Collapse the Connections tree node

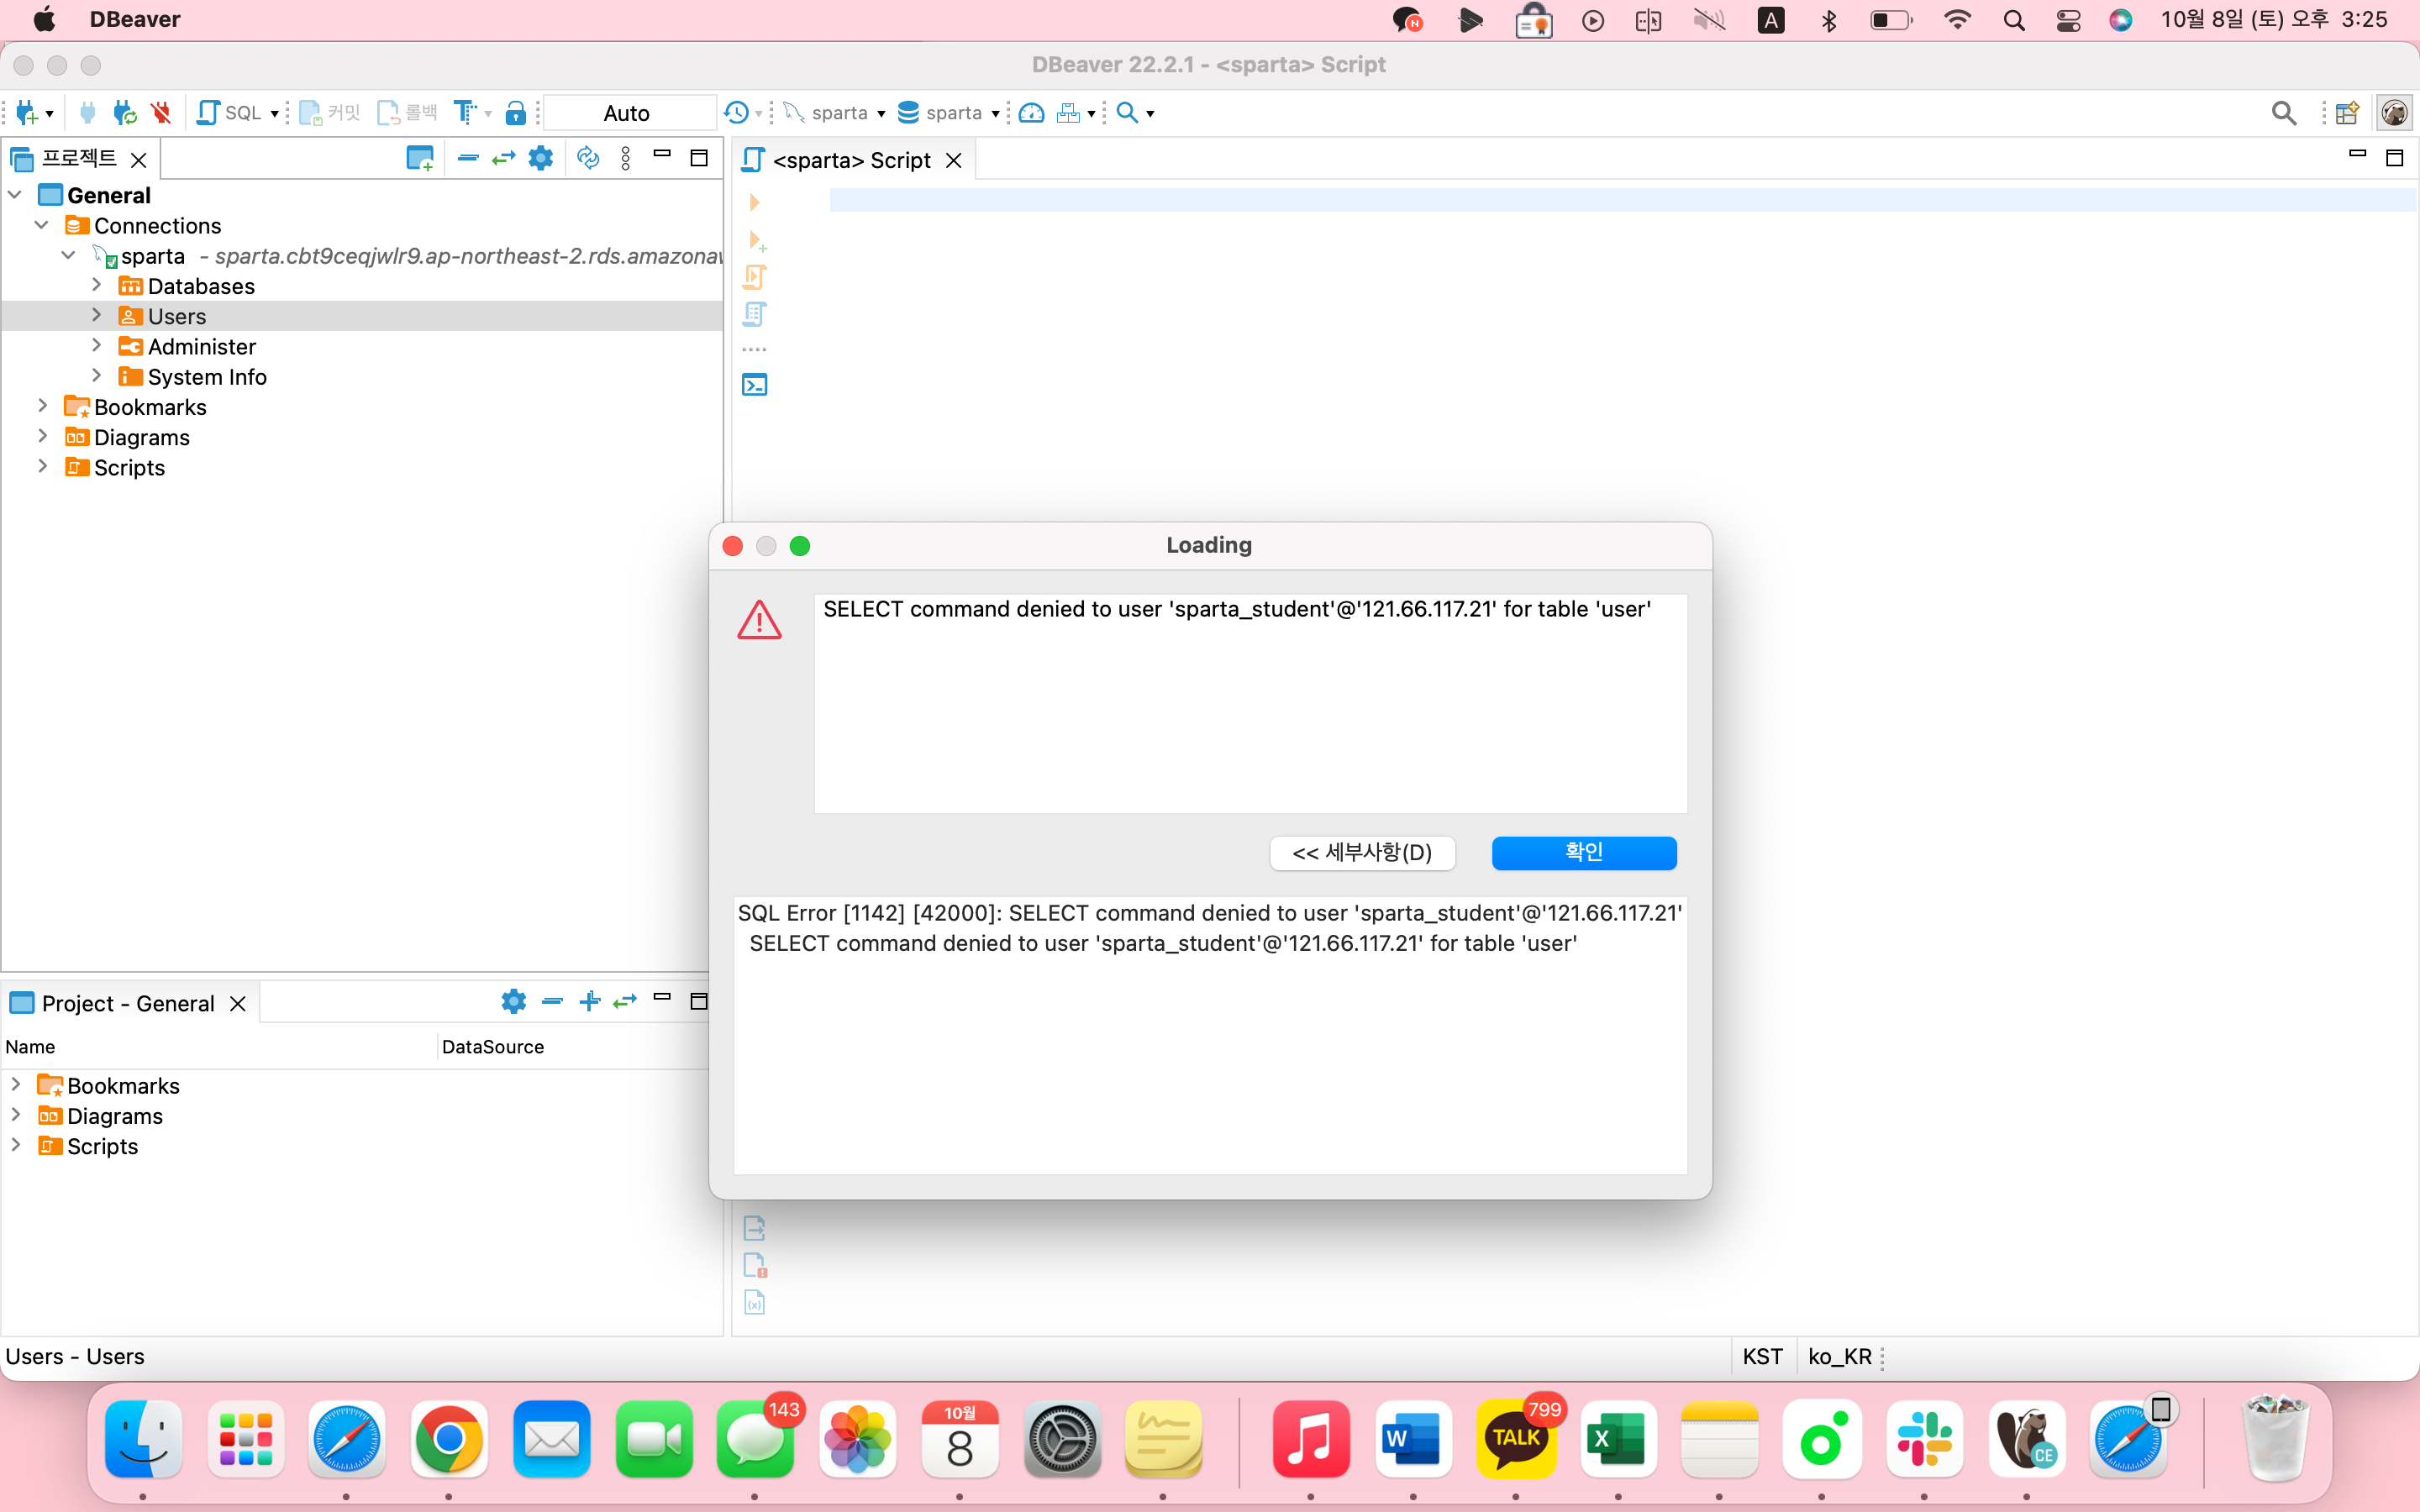pyautogui.click(x=42, y=225)
